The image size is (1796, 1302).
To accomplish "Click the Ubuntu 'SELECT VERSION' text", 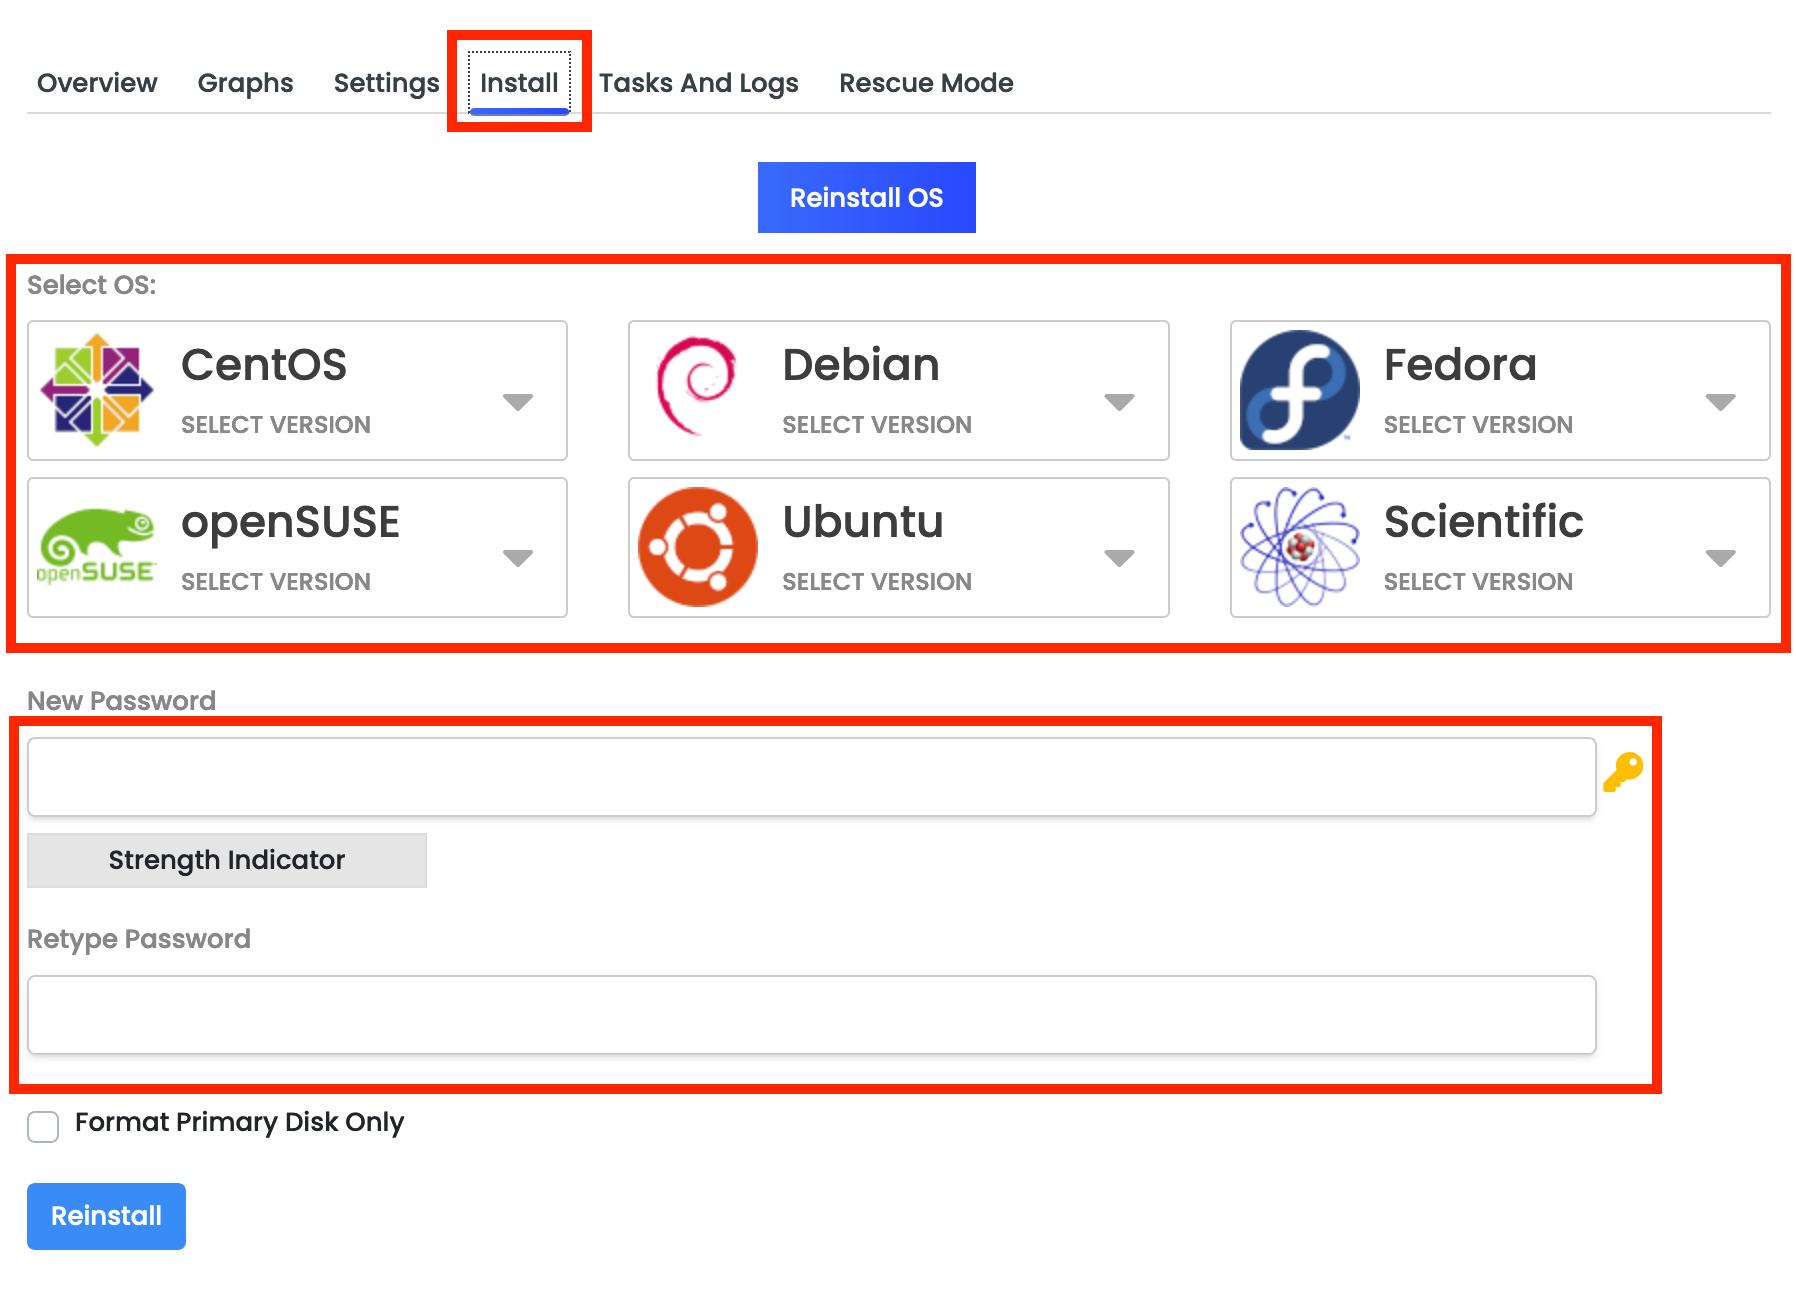I will click(877, 582).
